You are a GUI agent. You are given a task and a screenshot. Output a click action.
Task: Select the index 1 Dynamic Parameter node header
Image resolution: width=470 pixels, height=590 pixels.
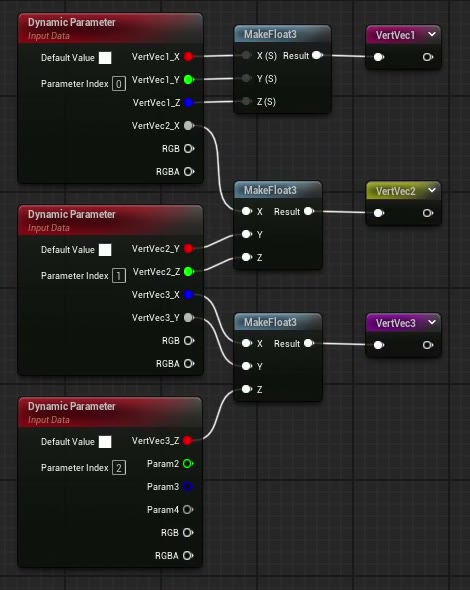(x=110, y=220)
